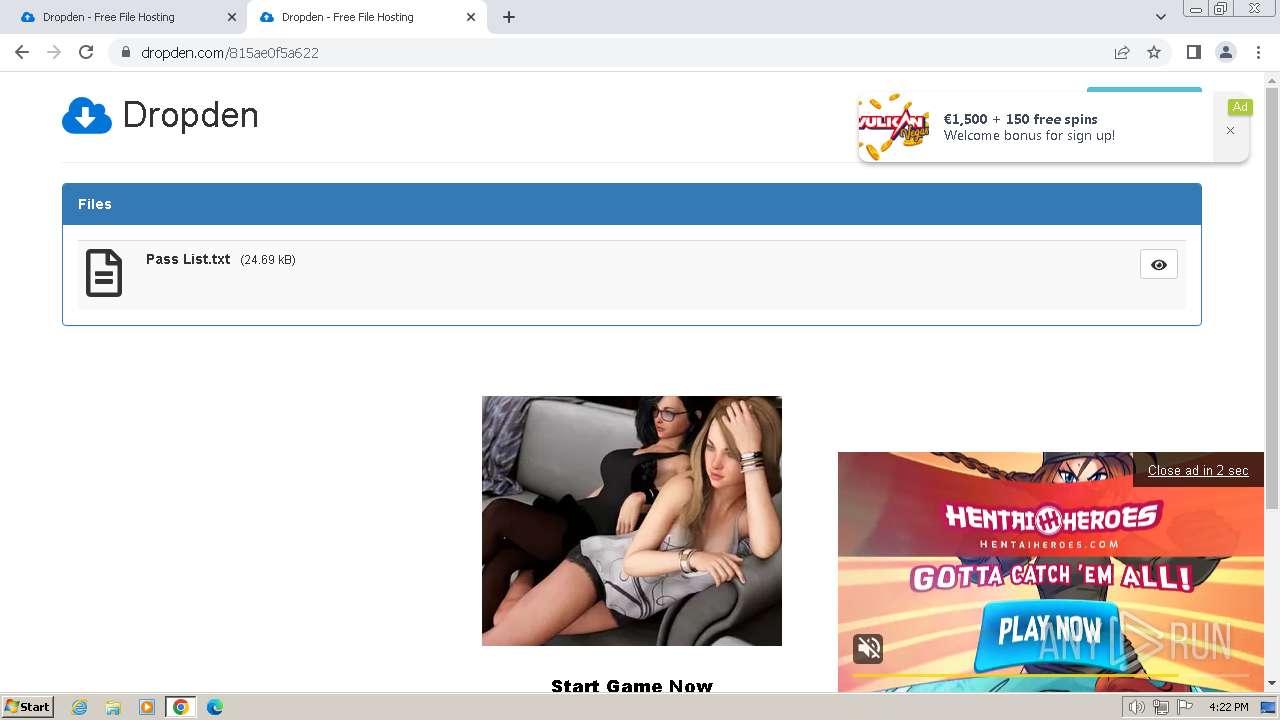Launch Internet Explorer from the taskbar

[x=79, y=707]
